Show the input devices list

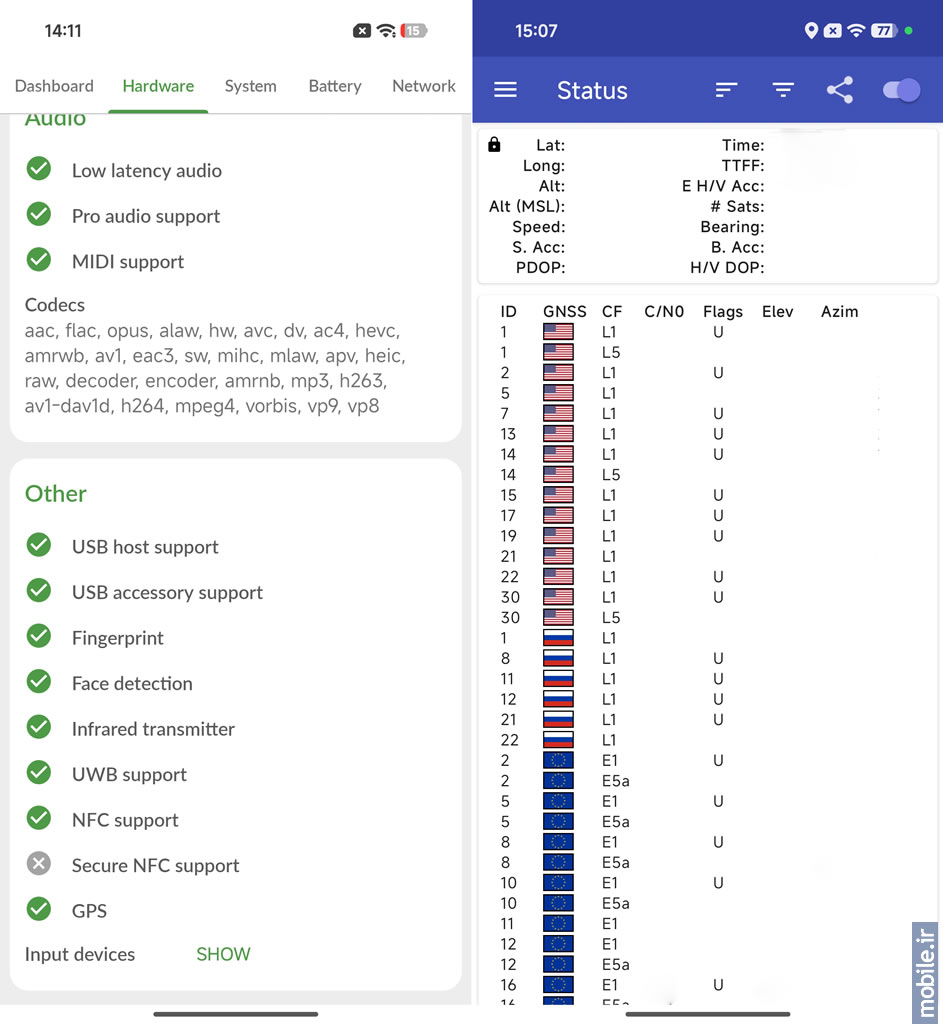(223, 954)
